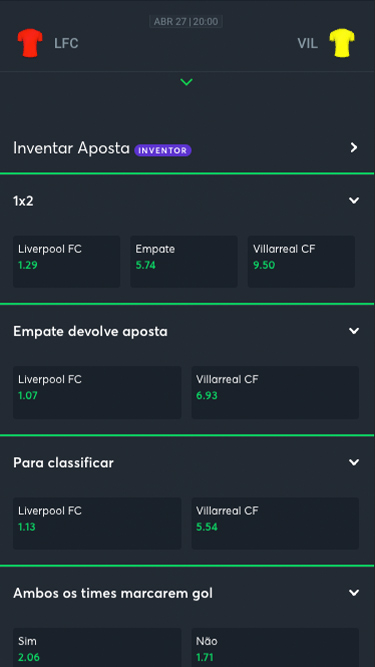
Task: Collapse the 1x2 market section
Action: pos(354,200)
